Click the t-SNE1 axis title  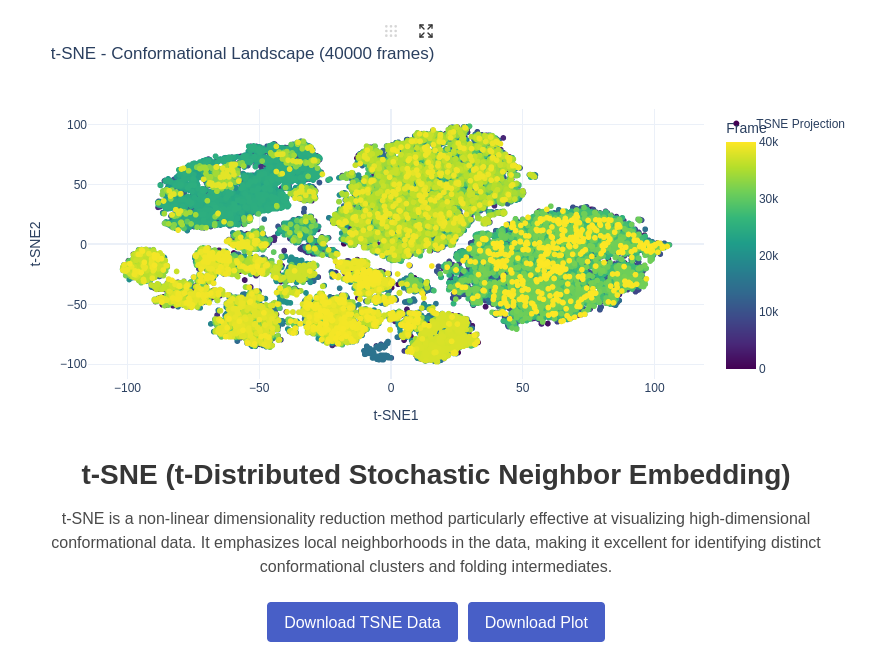[396, 414]
